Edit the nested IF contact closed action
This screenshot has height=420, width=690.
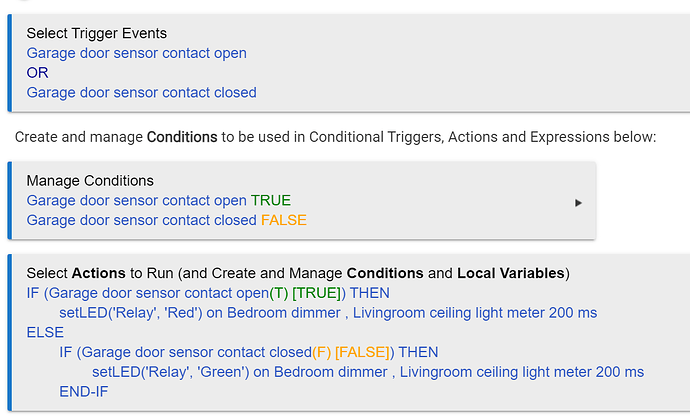(249, 352)
